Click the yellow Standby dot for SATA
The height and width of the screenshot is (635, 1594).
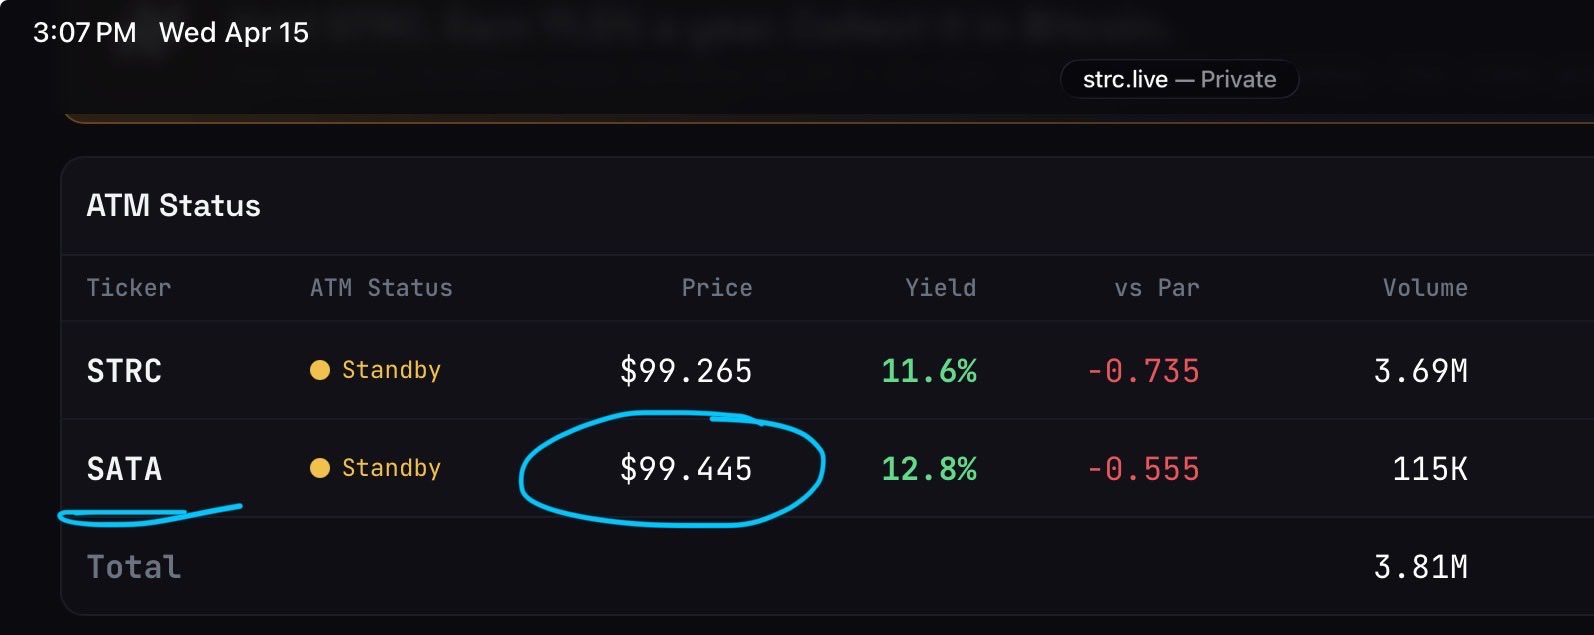tap(320, 468)
